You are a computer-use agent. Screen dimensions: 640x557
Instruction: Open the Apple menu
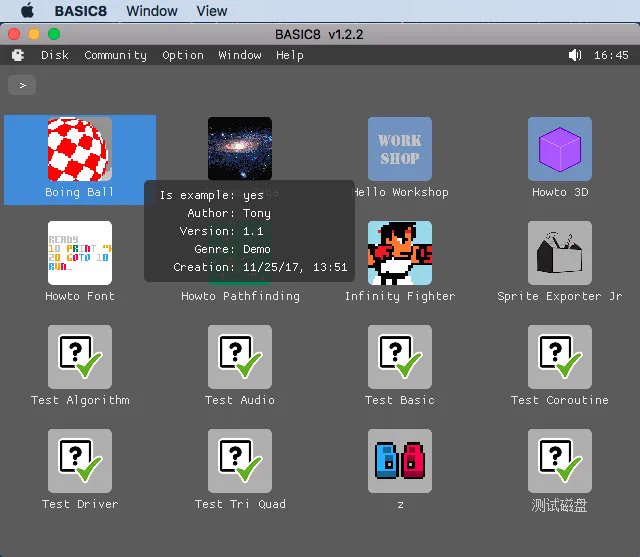pyautogui.click(x=27, y=11)
